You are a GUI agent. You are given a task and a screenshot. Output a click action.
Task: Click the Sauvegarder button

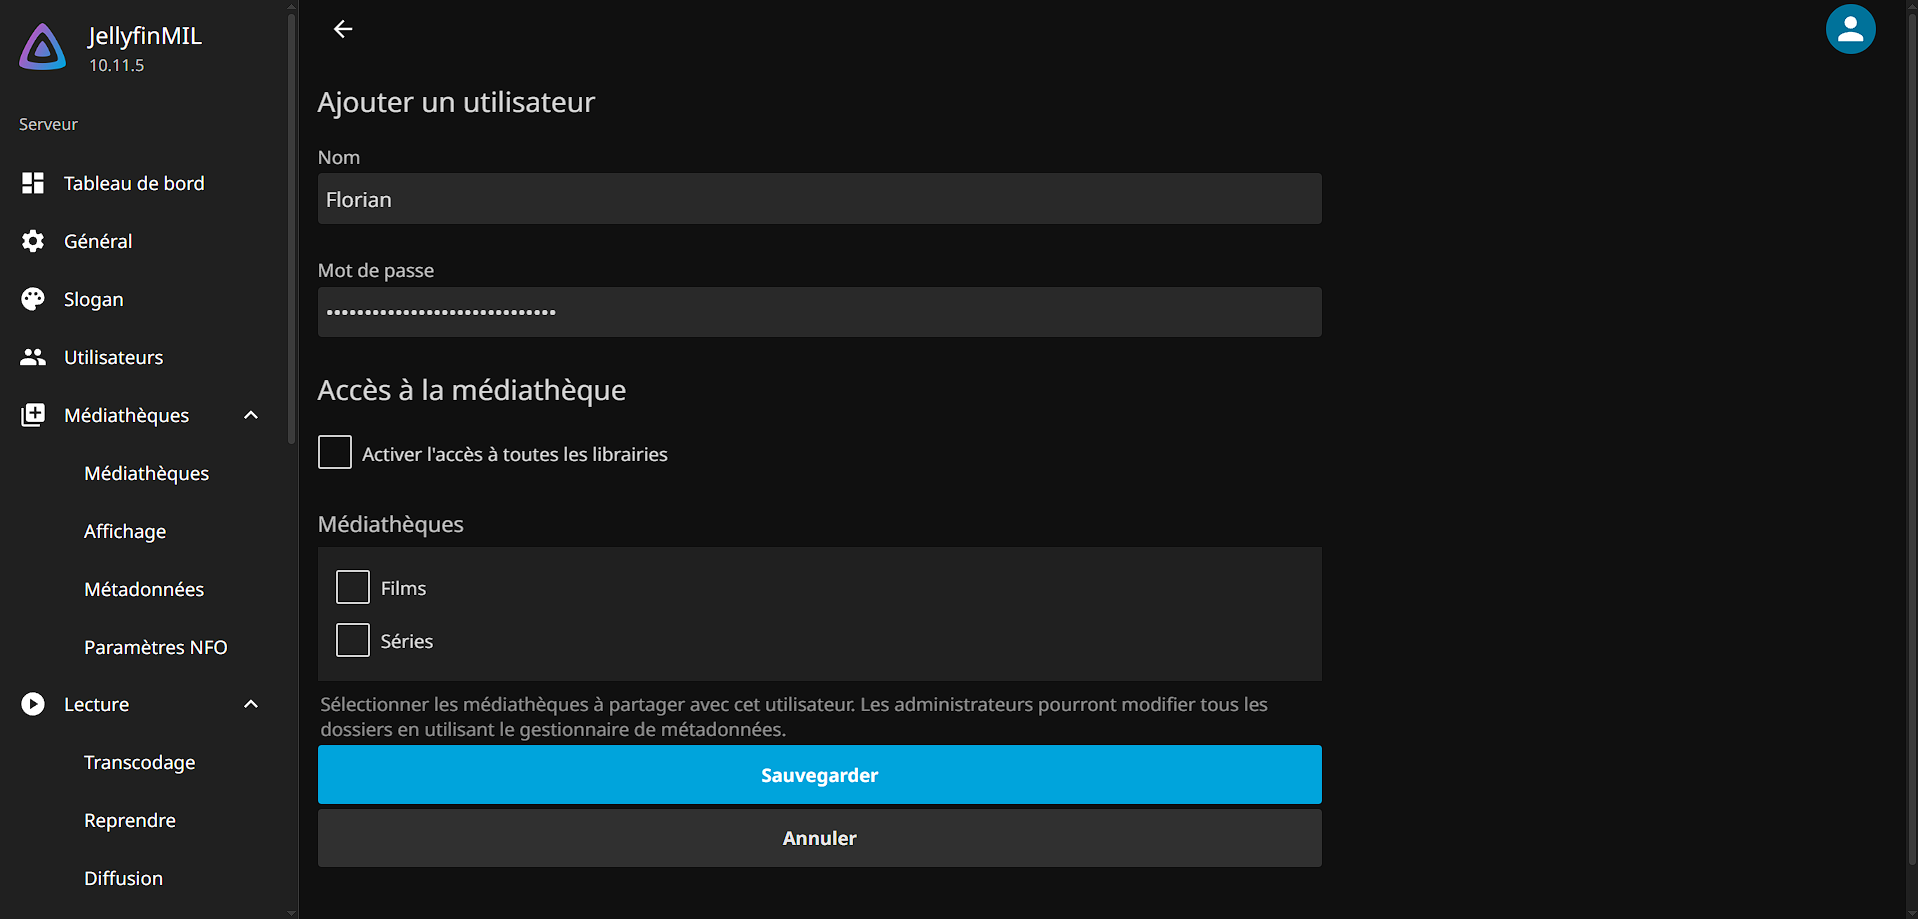819,775
